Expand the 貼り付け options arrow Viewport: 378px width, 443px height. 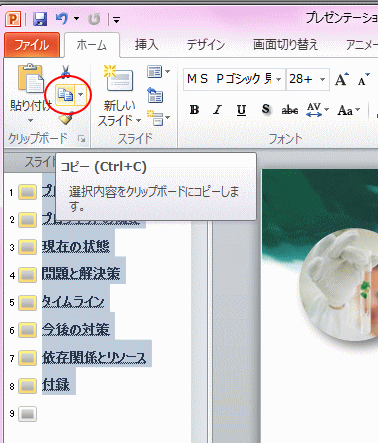click(30, 120)
